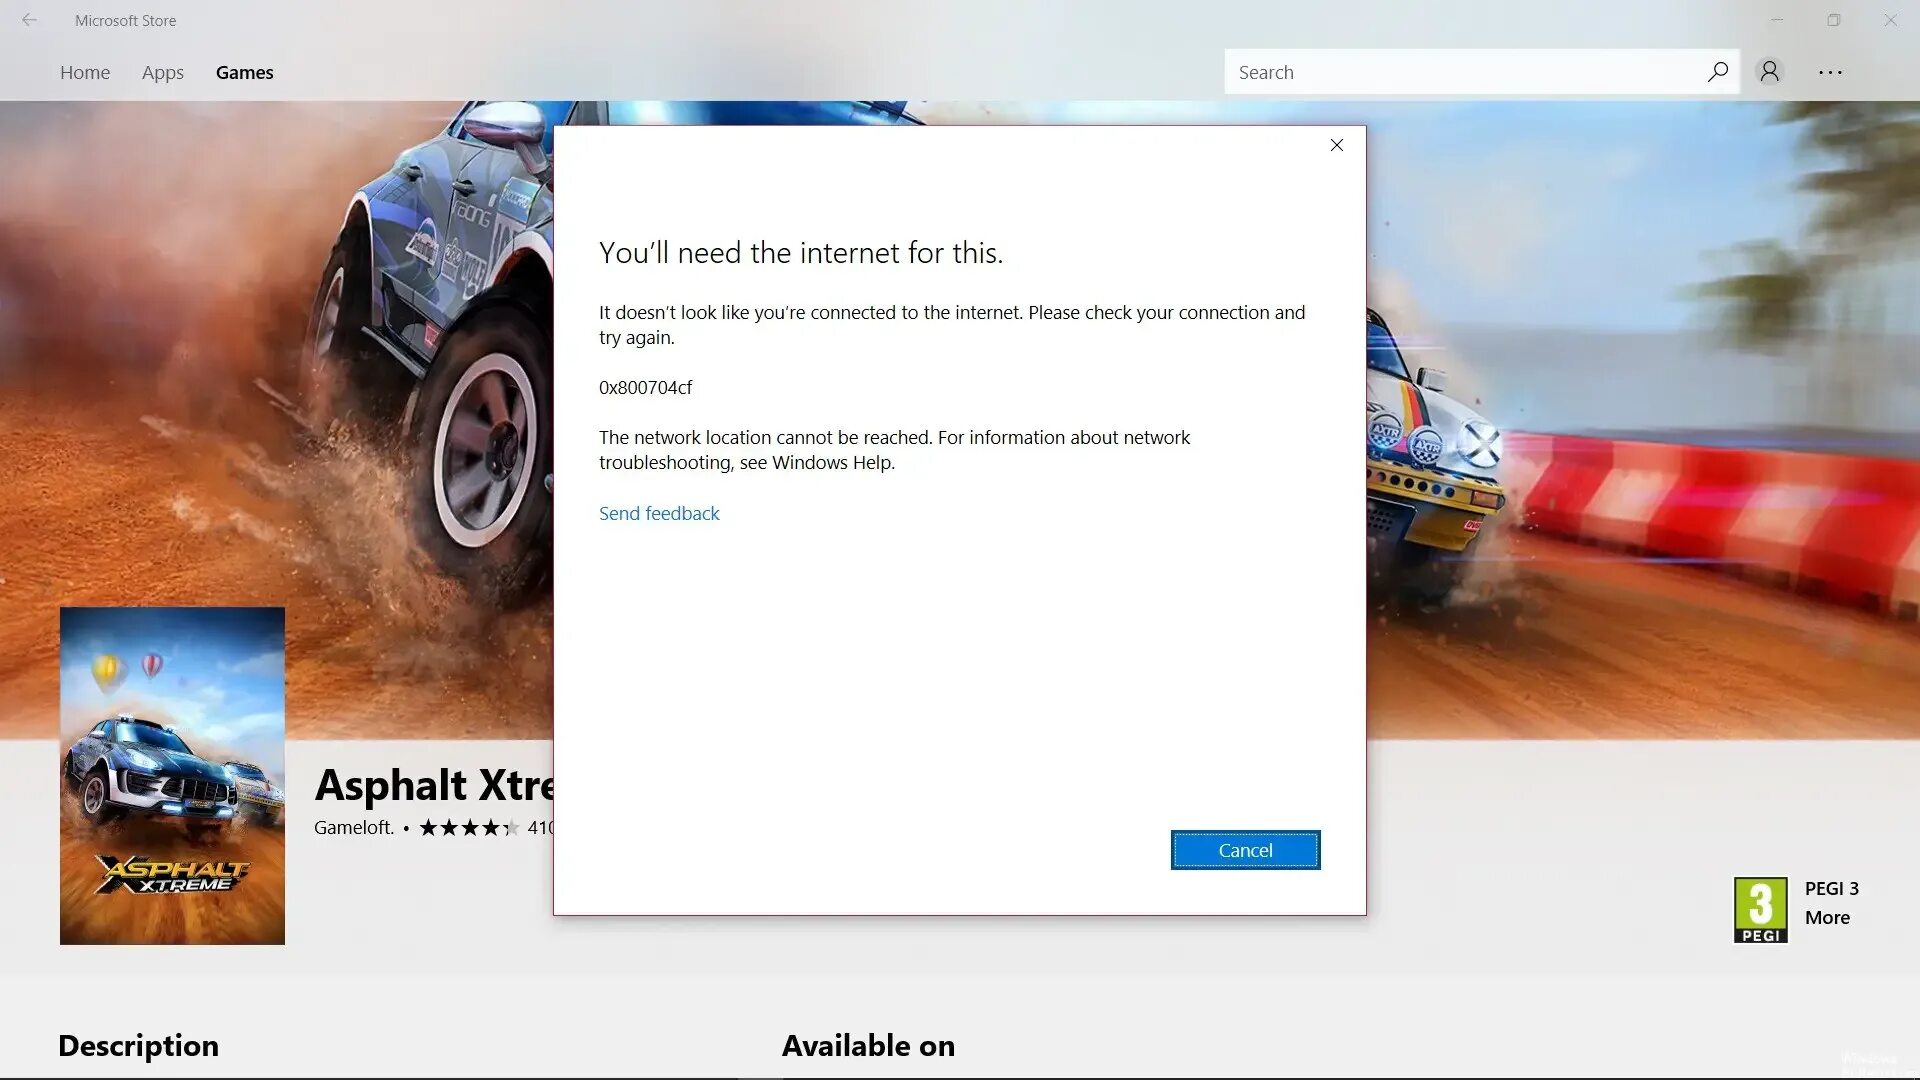The image size is (1920, 1080).
Task: Click the Asphalt Xtreme game title
Action: 434,785
